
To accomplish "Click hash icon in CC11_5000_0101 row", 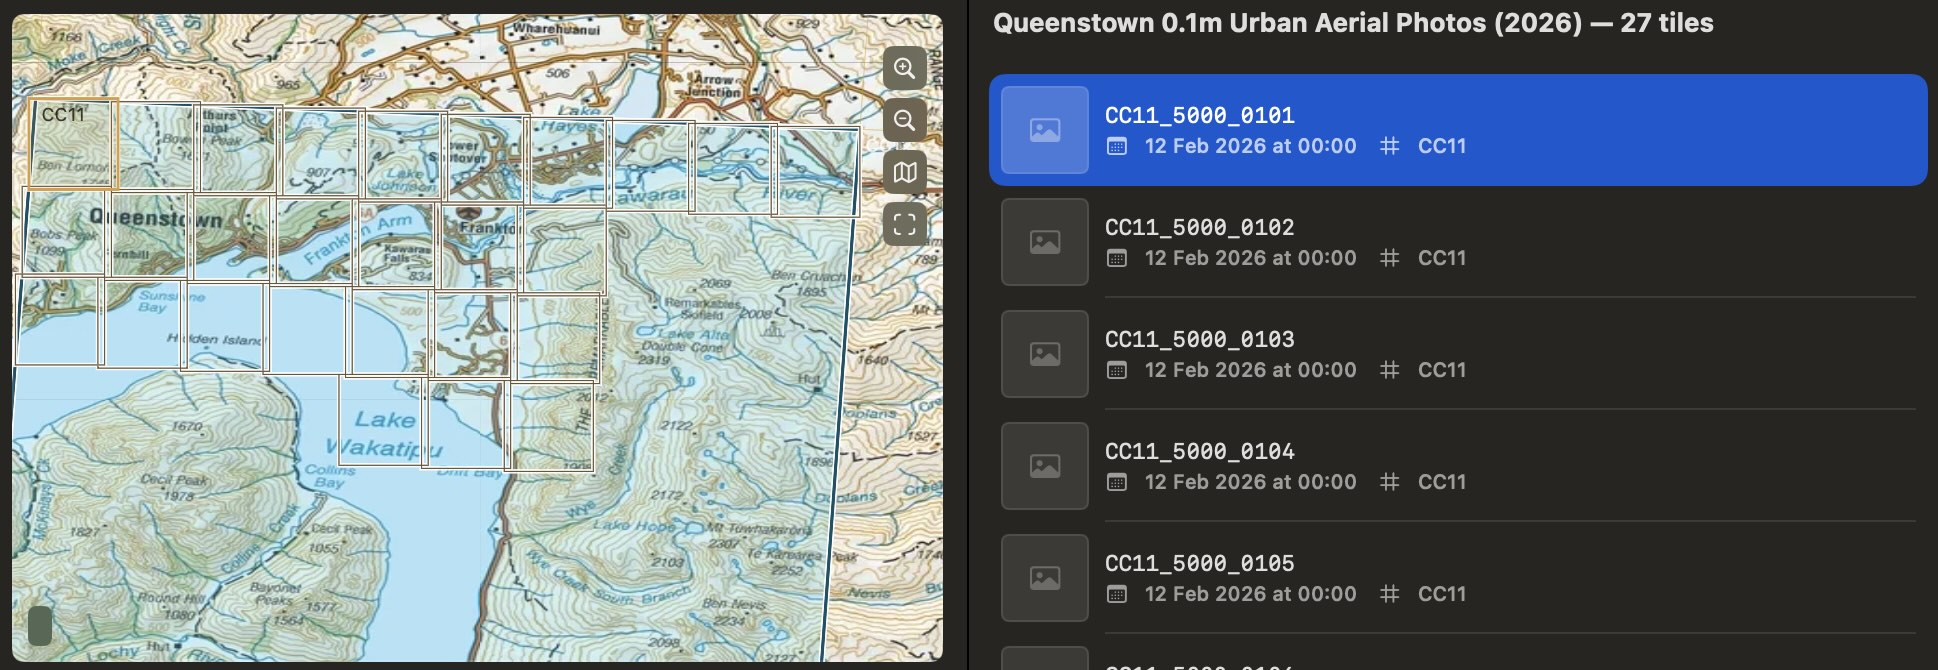I will 1389,146.
